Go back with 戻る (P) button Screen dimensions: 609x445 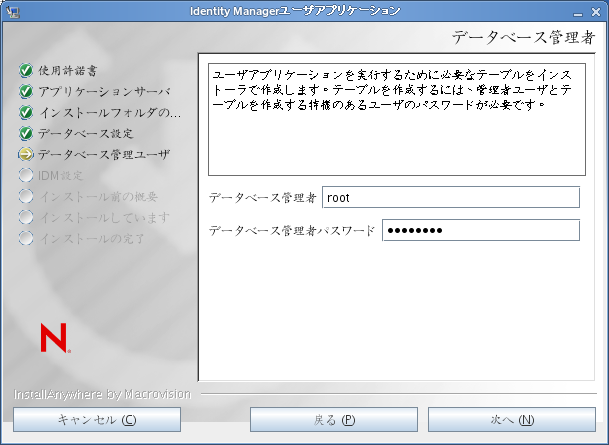tap(334, 419)
